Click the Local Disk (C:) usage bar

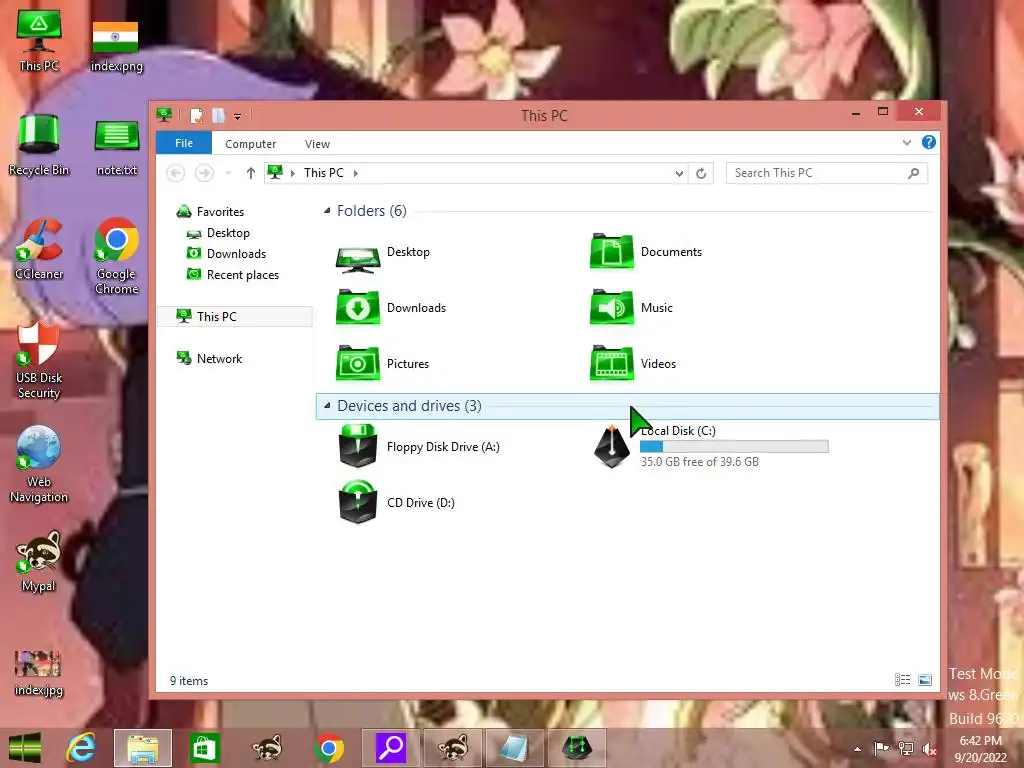tap(734, 447)
